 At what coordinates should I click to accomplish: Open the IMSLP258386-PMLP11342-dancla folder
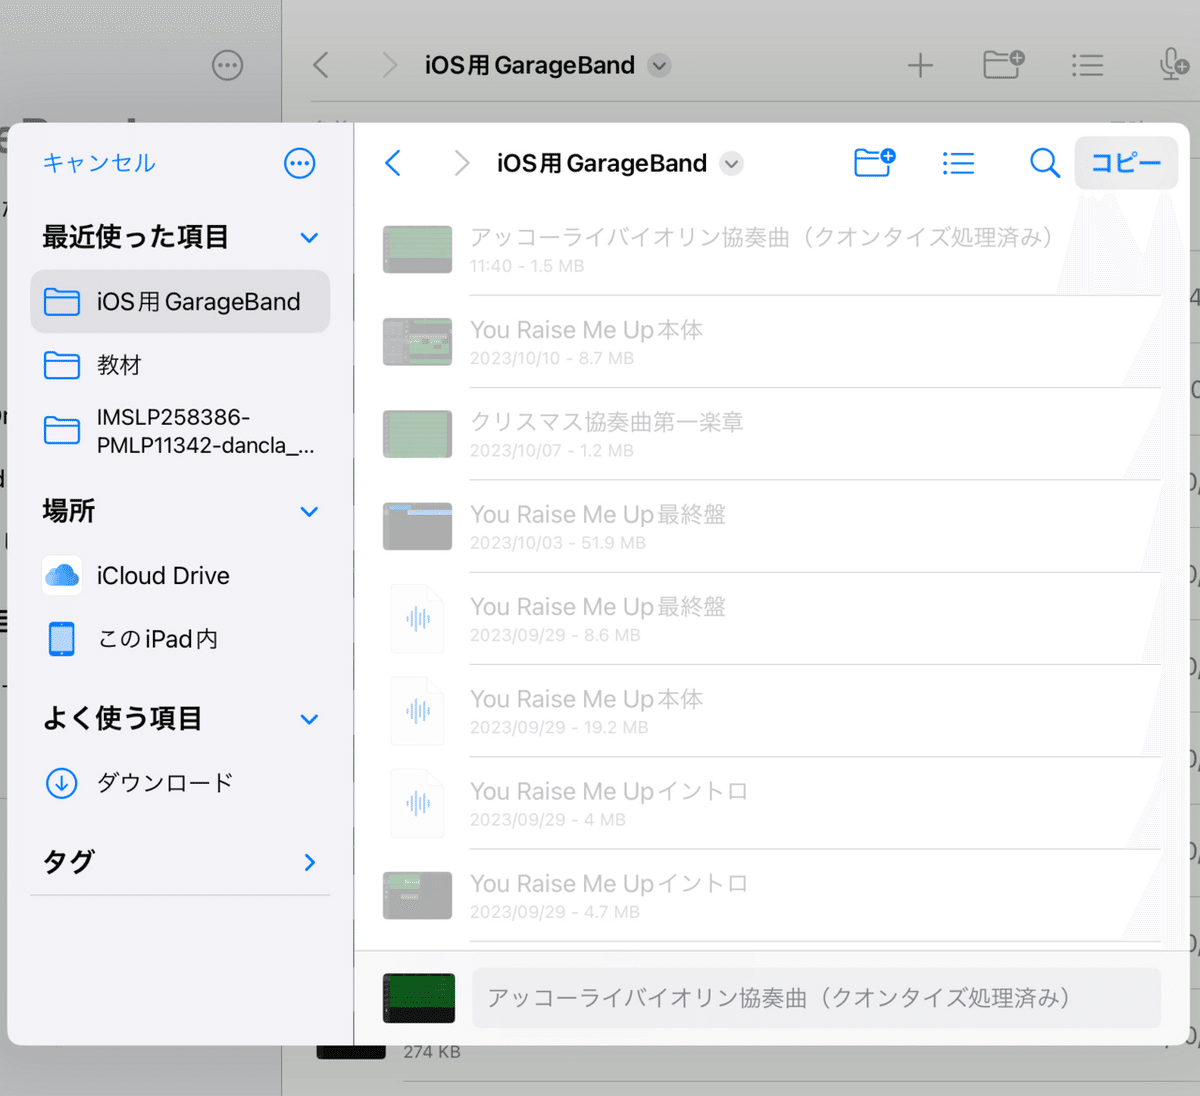click(180, 431)
